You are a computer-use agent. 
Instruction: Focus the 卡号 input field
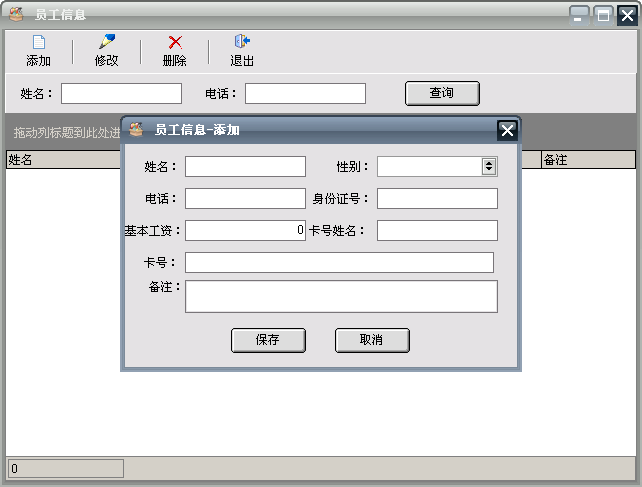pyautogui.click(x=339, y=262)
